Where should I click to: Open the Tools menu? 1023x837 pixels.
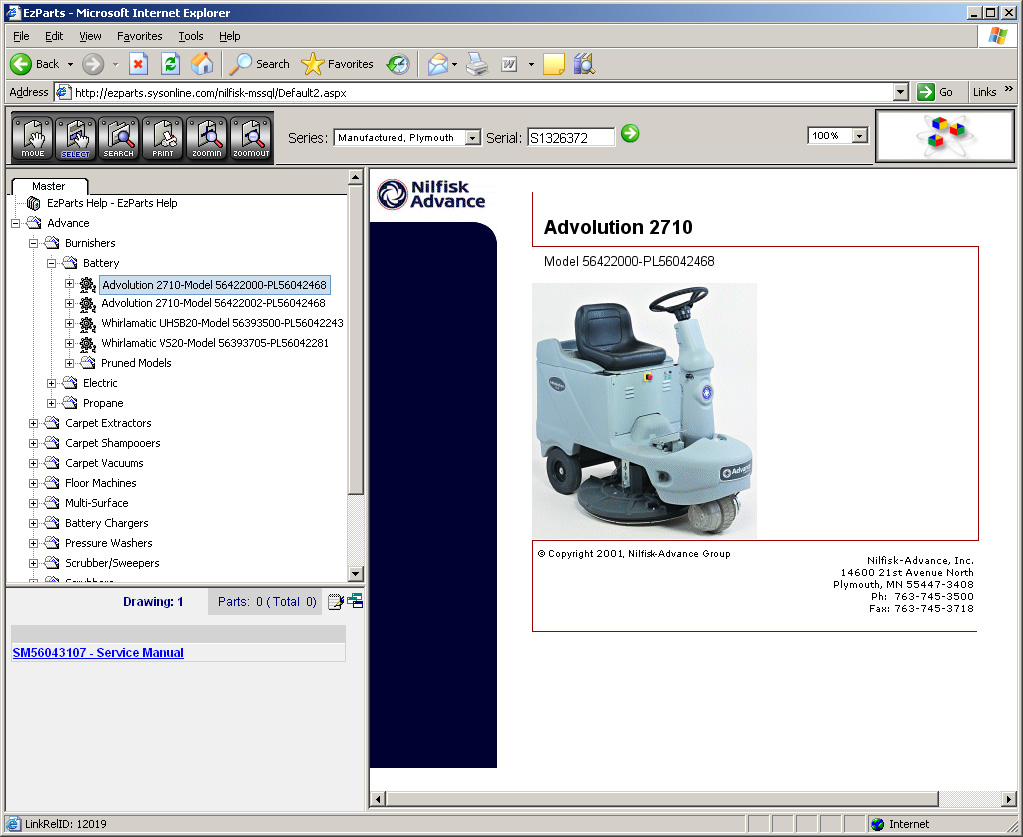point(191,36)
